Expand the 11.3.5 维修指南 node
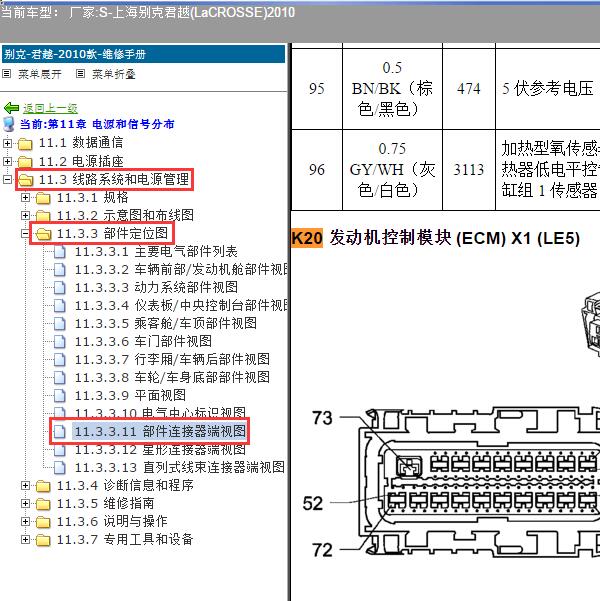This screenshot has width=600, height=601. pyautogui.click(x=25, y=503)
